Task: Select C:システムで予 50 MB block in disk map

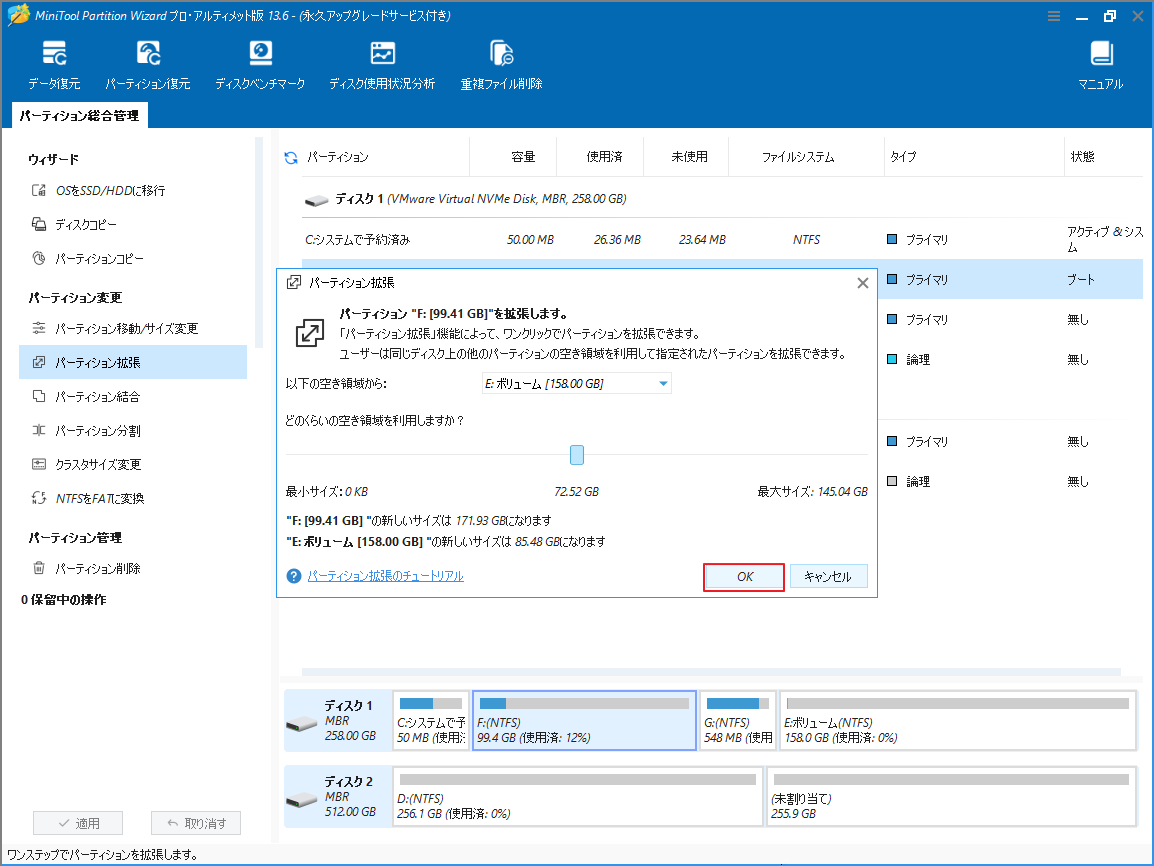Action: [x=431, y=720]
